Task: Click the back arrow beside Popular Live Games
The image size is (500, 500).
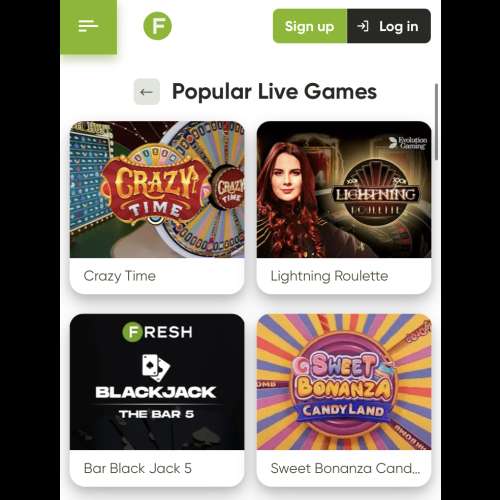Action: tap(147, 92)
